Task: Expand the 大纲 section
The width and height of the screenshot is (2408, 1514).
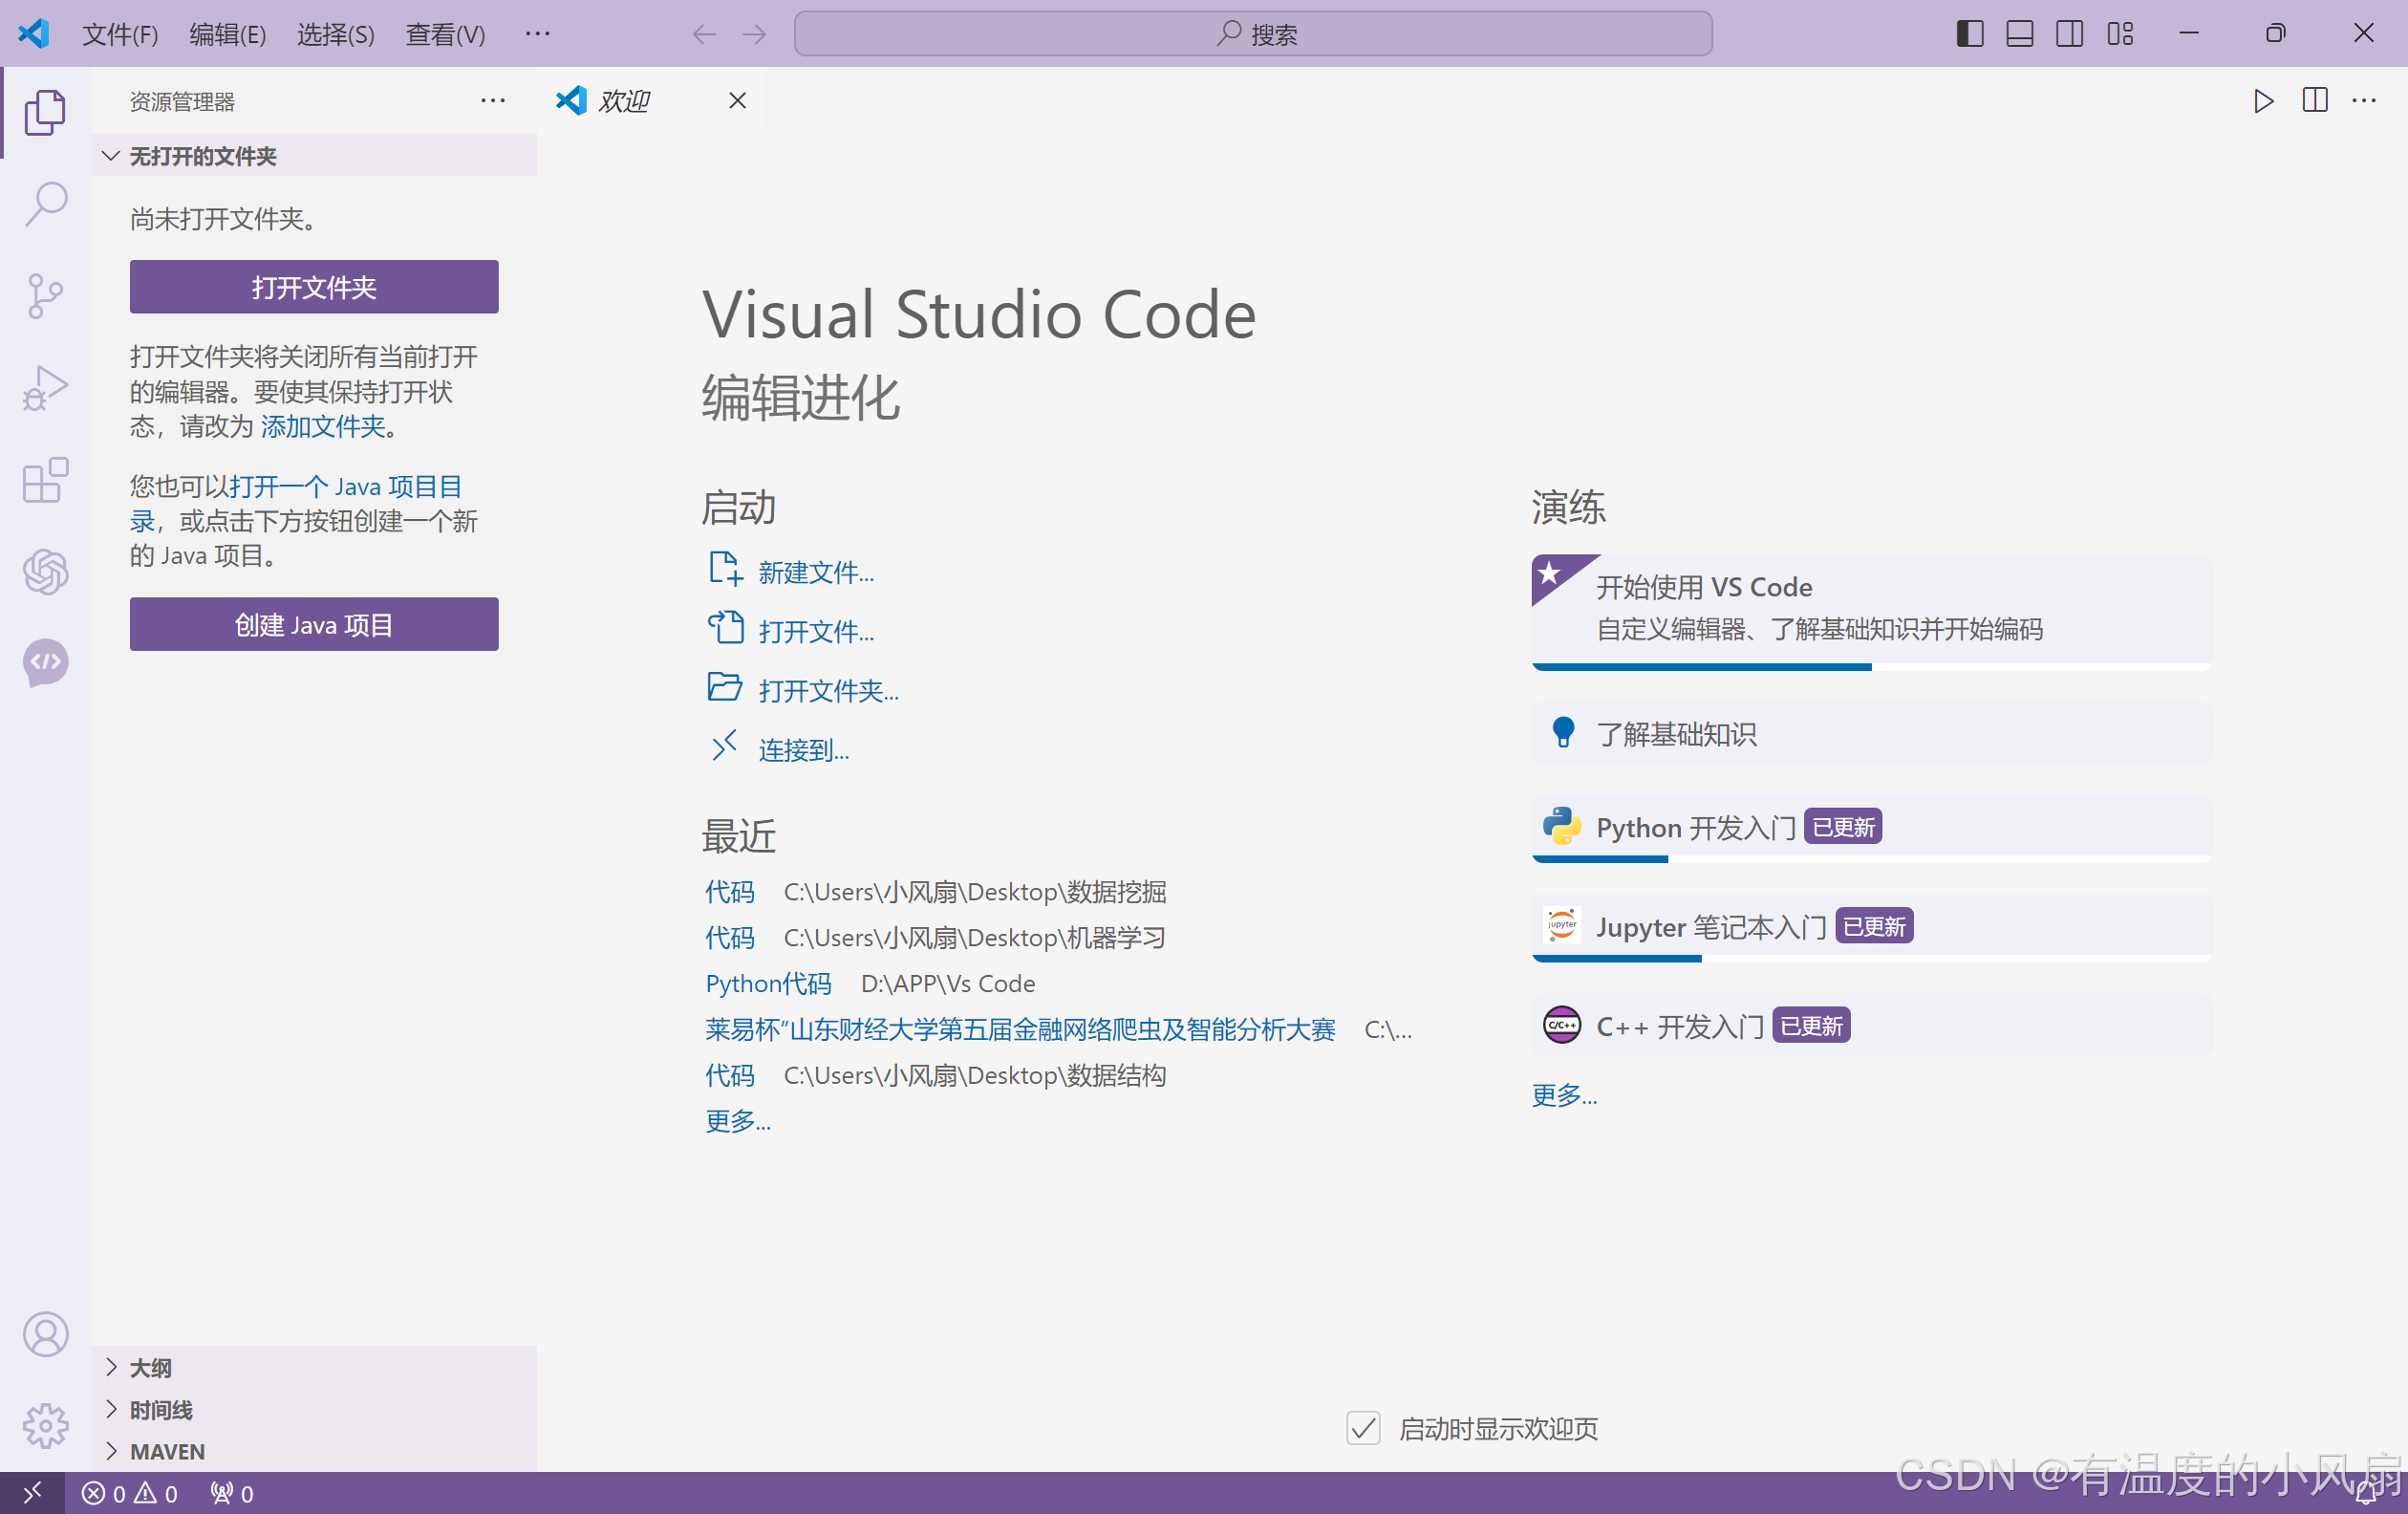Action: [150, 1367]
